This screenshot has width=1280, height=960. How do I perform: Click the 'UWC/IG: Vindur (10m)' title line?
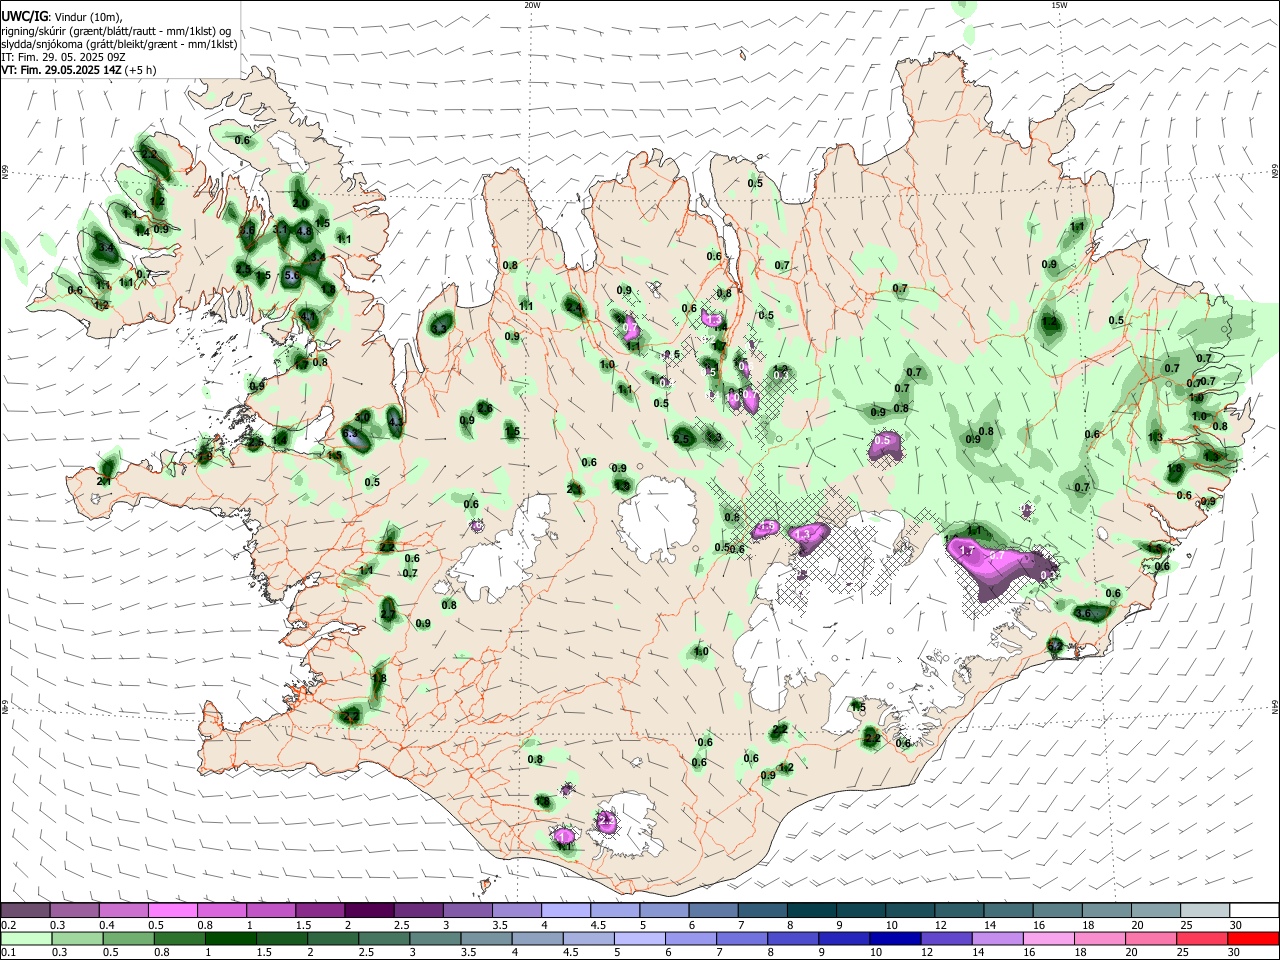coord(62,16)
